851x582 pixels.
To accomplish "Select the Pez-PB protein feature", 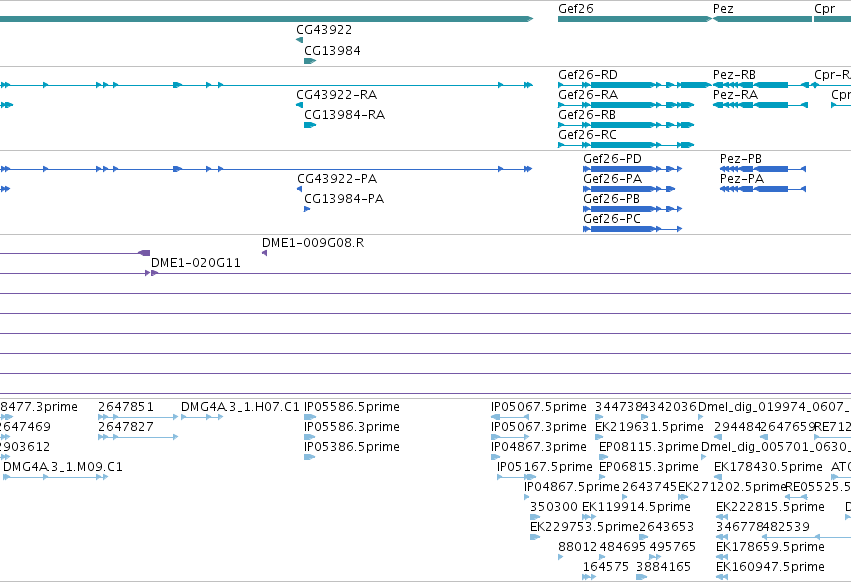I will click(763, 169).
